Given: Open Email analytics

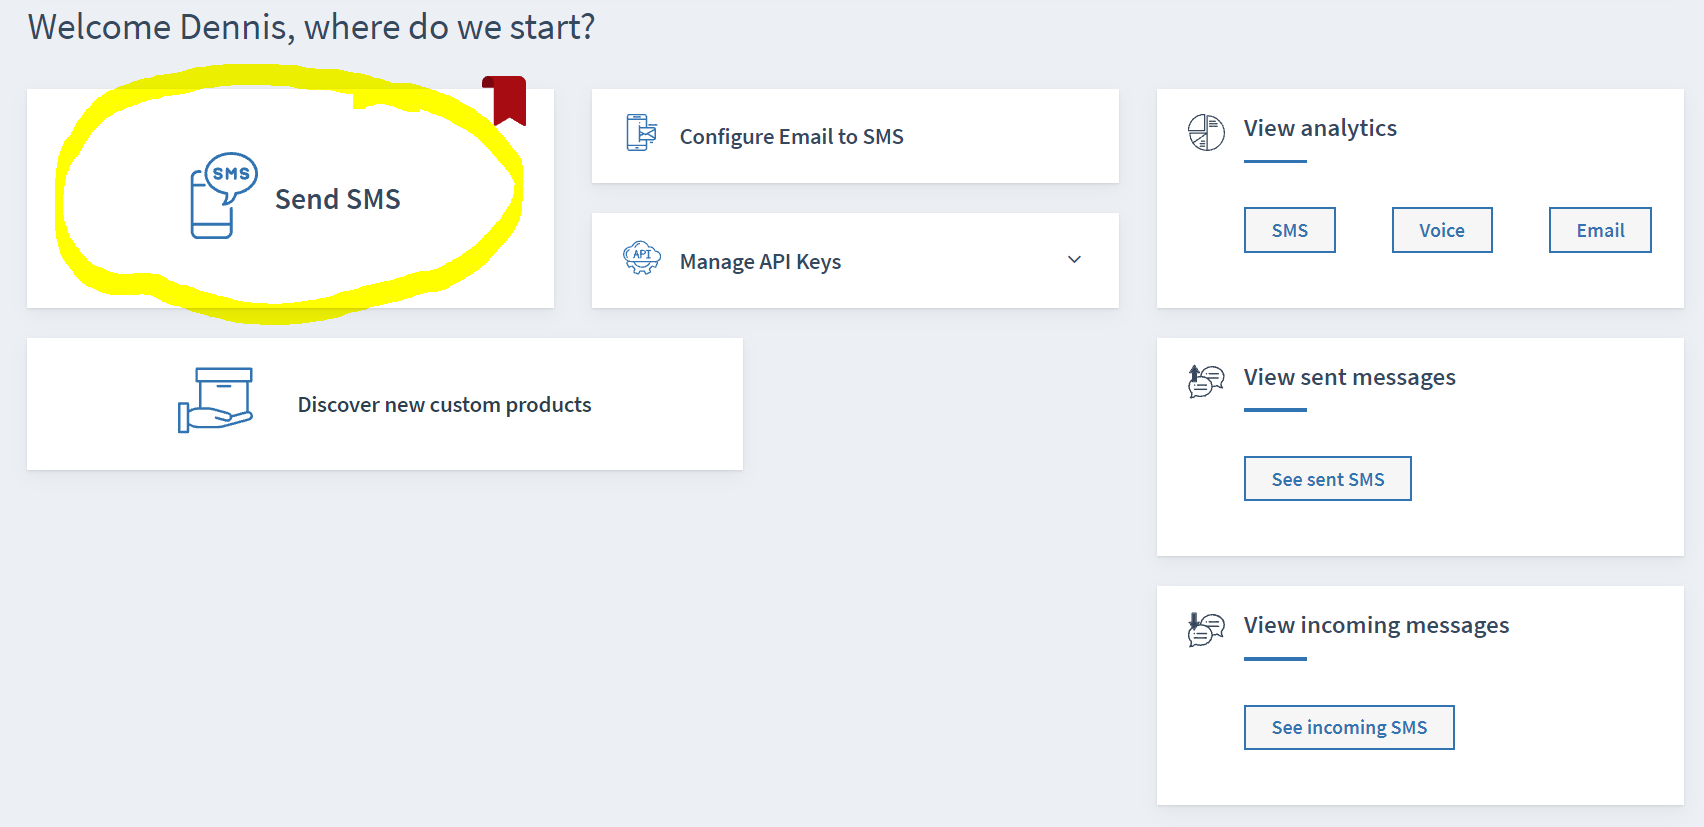Looking at the screenshot, I should [1600, 230].
